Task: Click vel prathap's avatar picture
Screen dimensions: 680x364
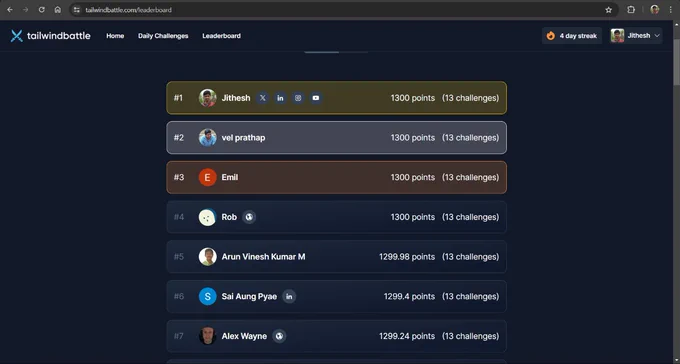Action: point(208,138)
